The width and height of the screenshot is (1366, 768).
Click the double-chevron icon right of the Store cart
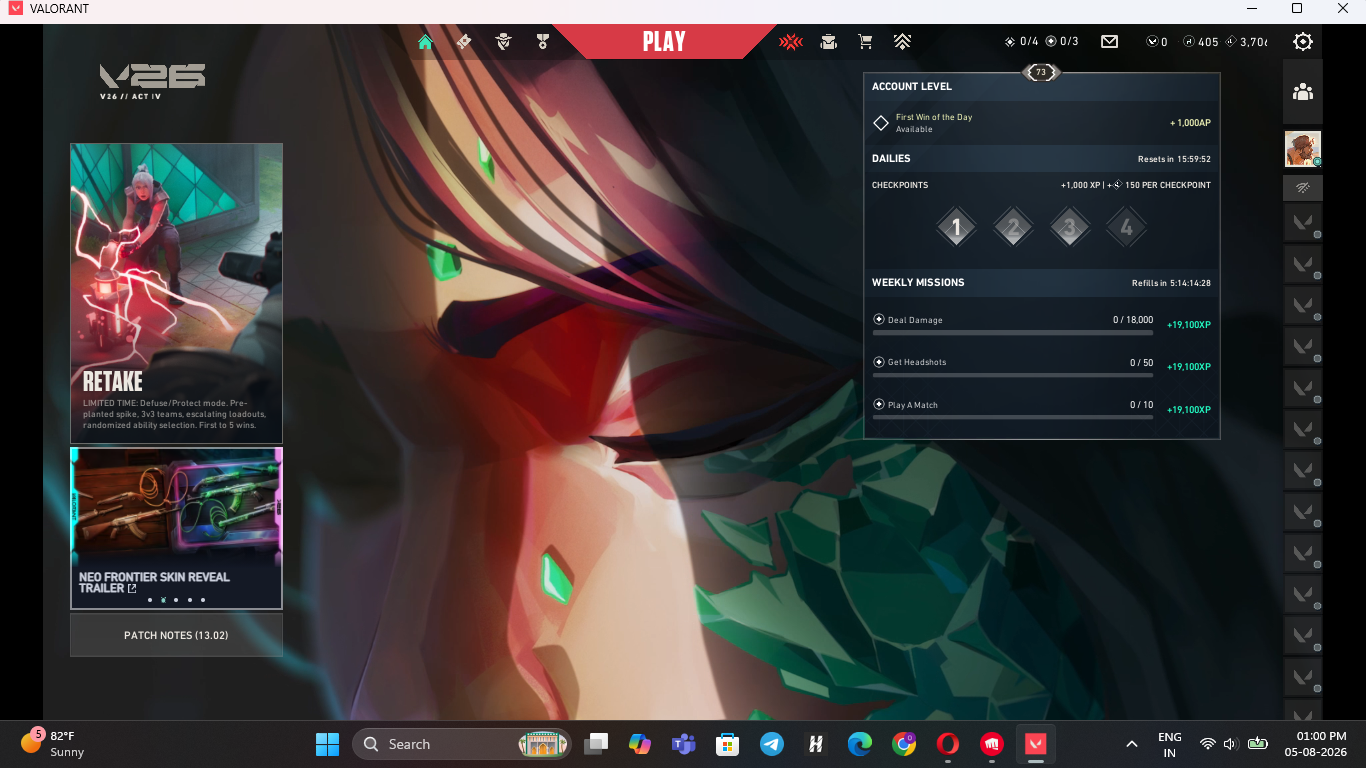pos(902,42)
